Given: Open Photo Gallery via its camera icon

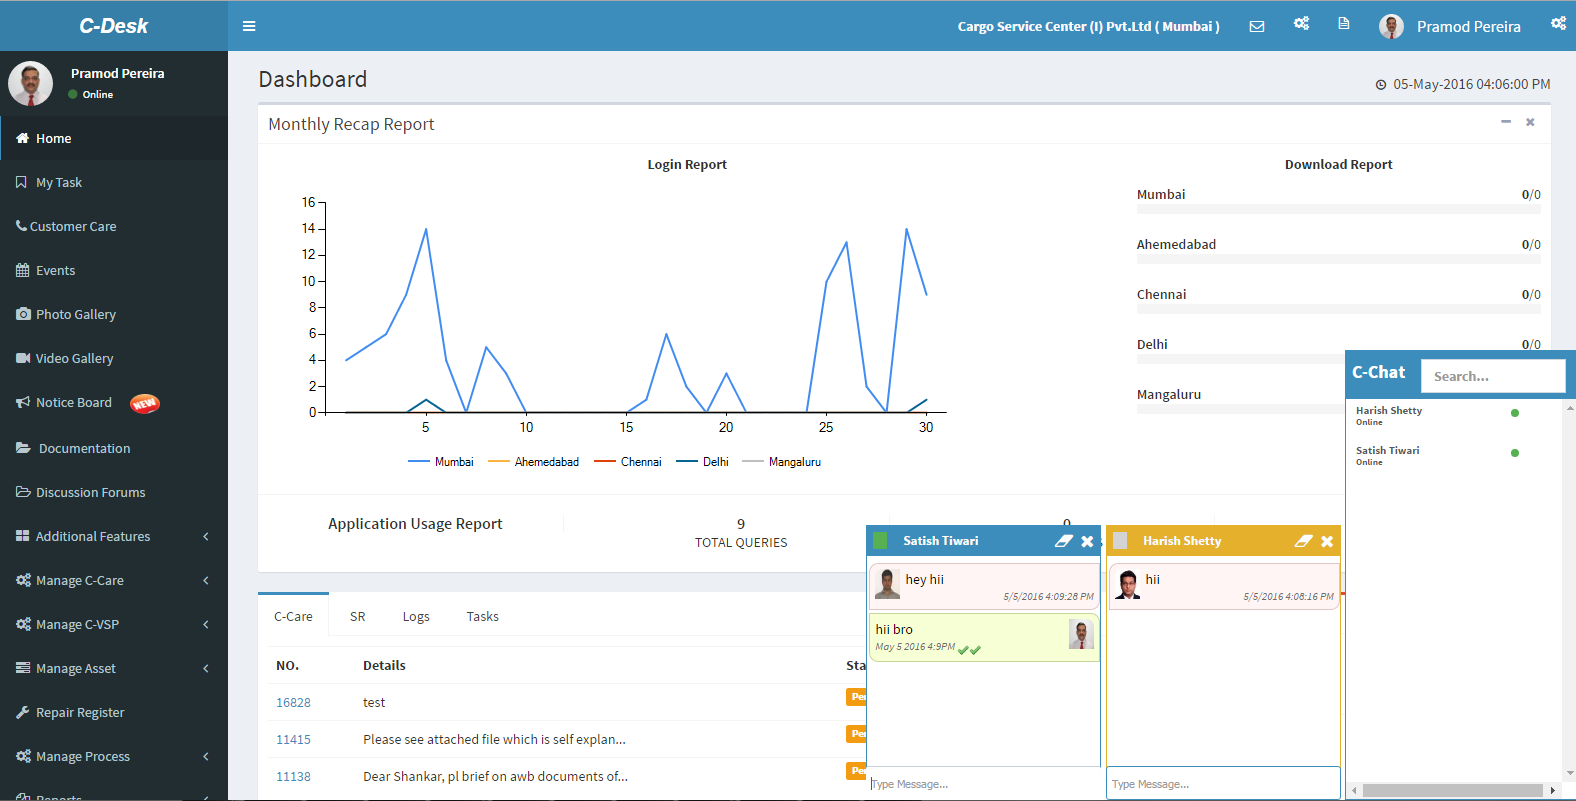Looking at the screenshot, I should coord(23,314).
